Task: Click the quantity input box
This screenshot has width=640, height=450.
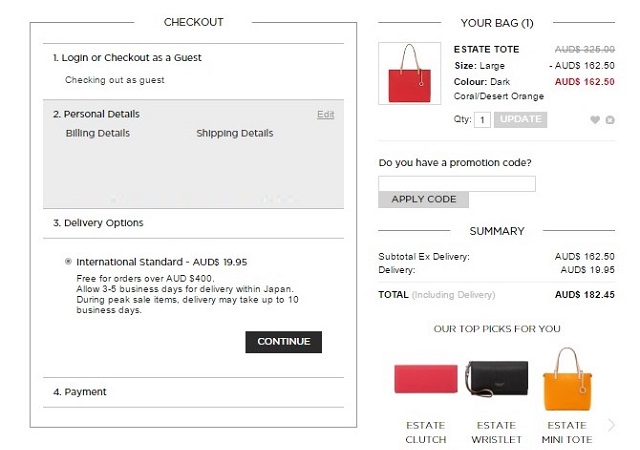Action: 483,120
